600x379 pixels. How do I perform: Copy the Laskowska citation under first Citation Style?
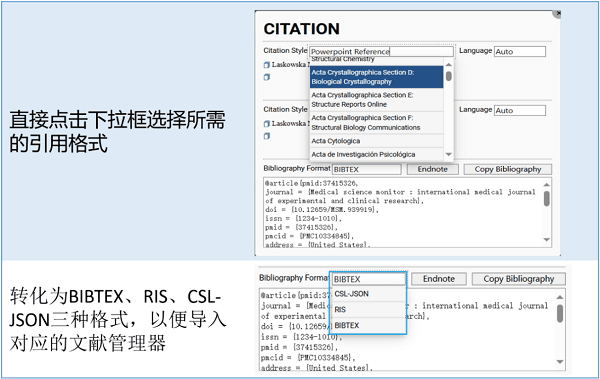(x=267, y=65)
